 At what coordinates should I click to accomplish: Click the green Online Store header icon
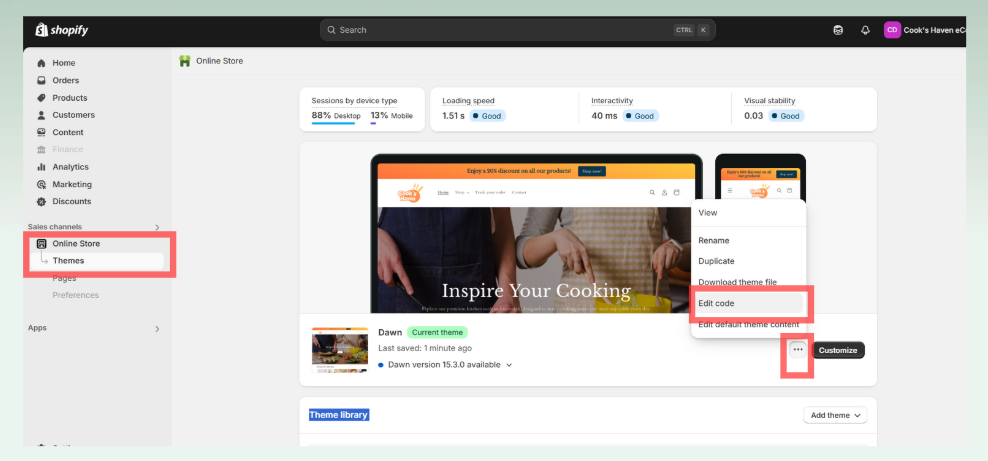pos(185,61)
